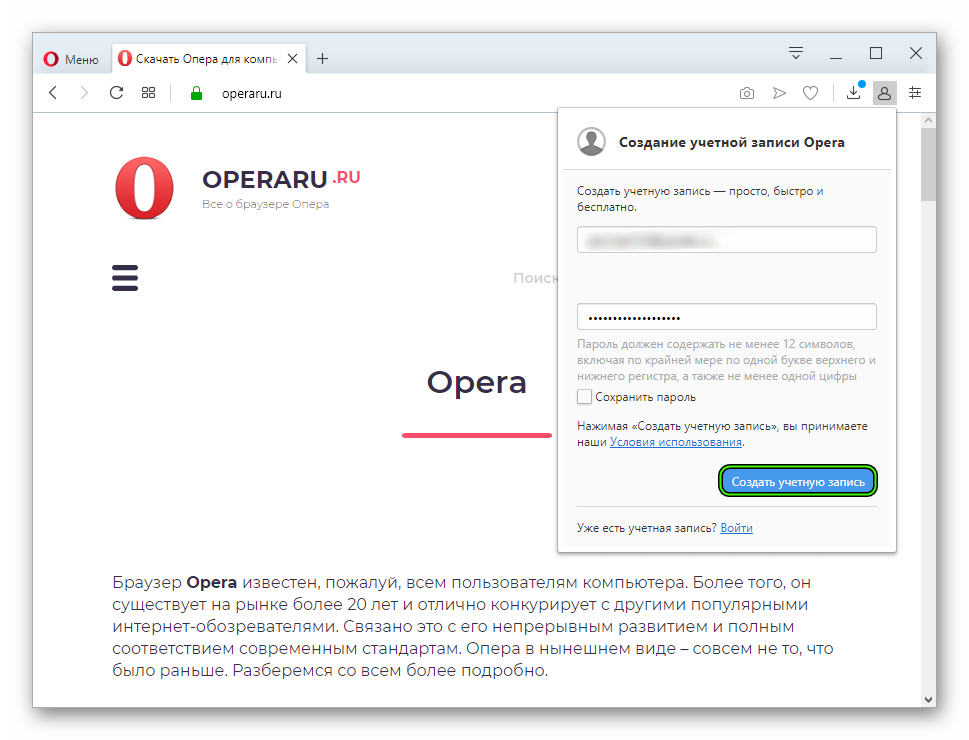Open a new tab with plus icon

point(322,59)
